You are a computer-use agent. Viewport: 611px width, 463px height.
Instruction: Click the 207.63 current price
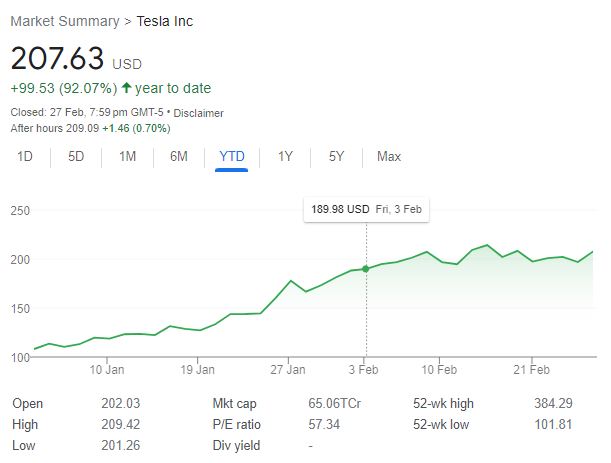click(57, 58)
